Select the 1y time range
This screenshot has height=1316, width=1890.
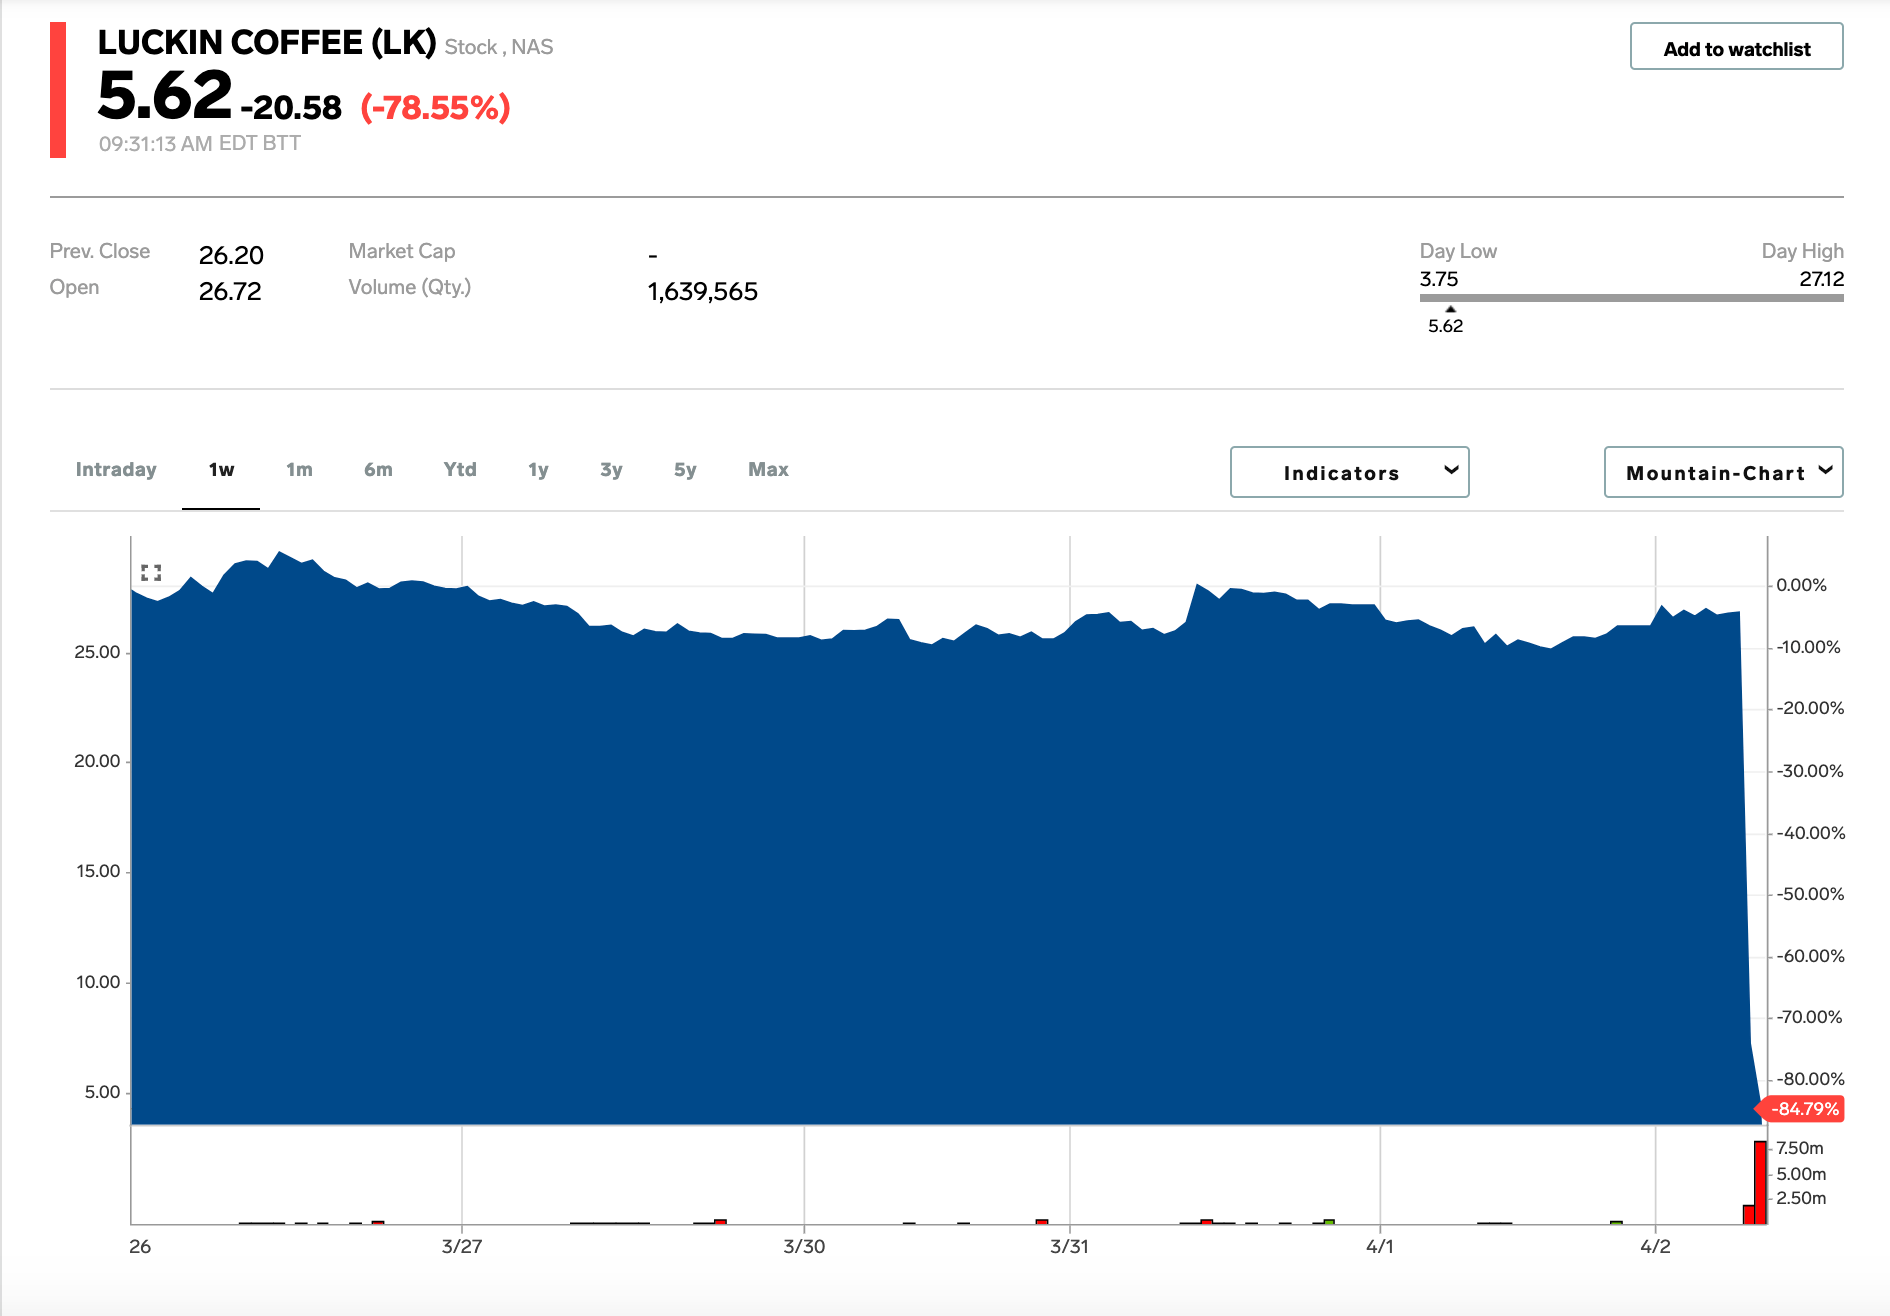(x=538, y=470)
